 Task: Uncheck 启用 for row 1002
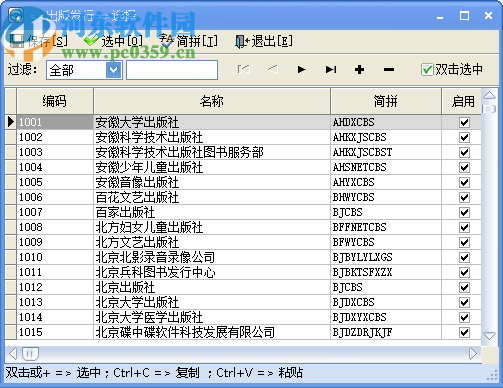pos(464,137)
